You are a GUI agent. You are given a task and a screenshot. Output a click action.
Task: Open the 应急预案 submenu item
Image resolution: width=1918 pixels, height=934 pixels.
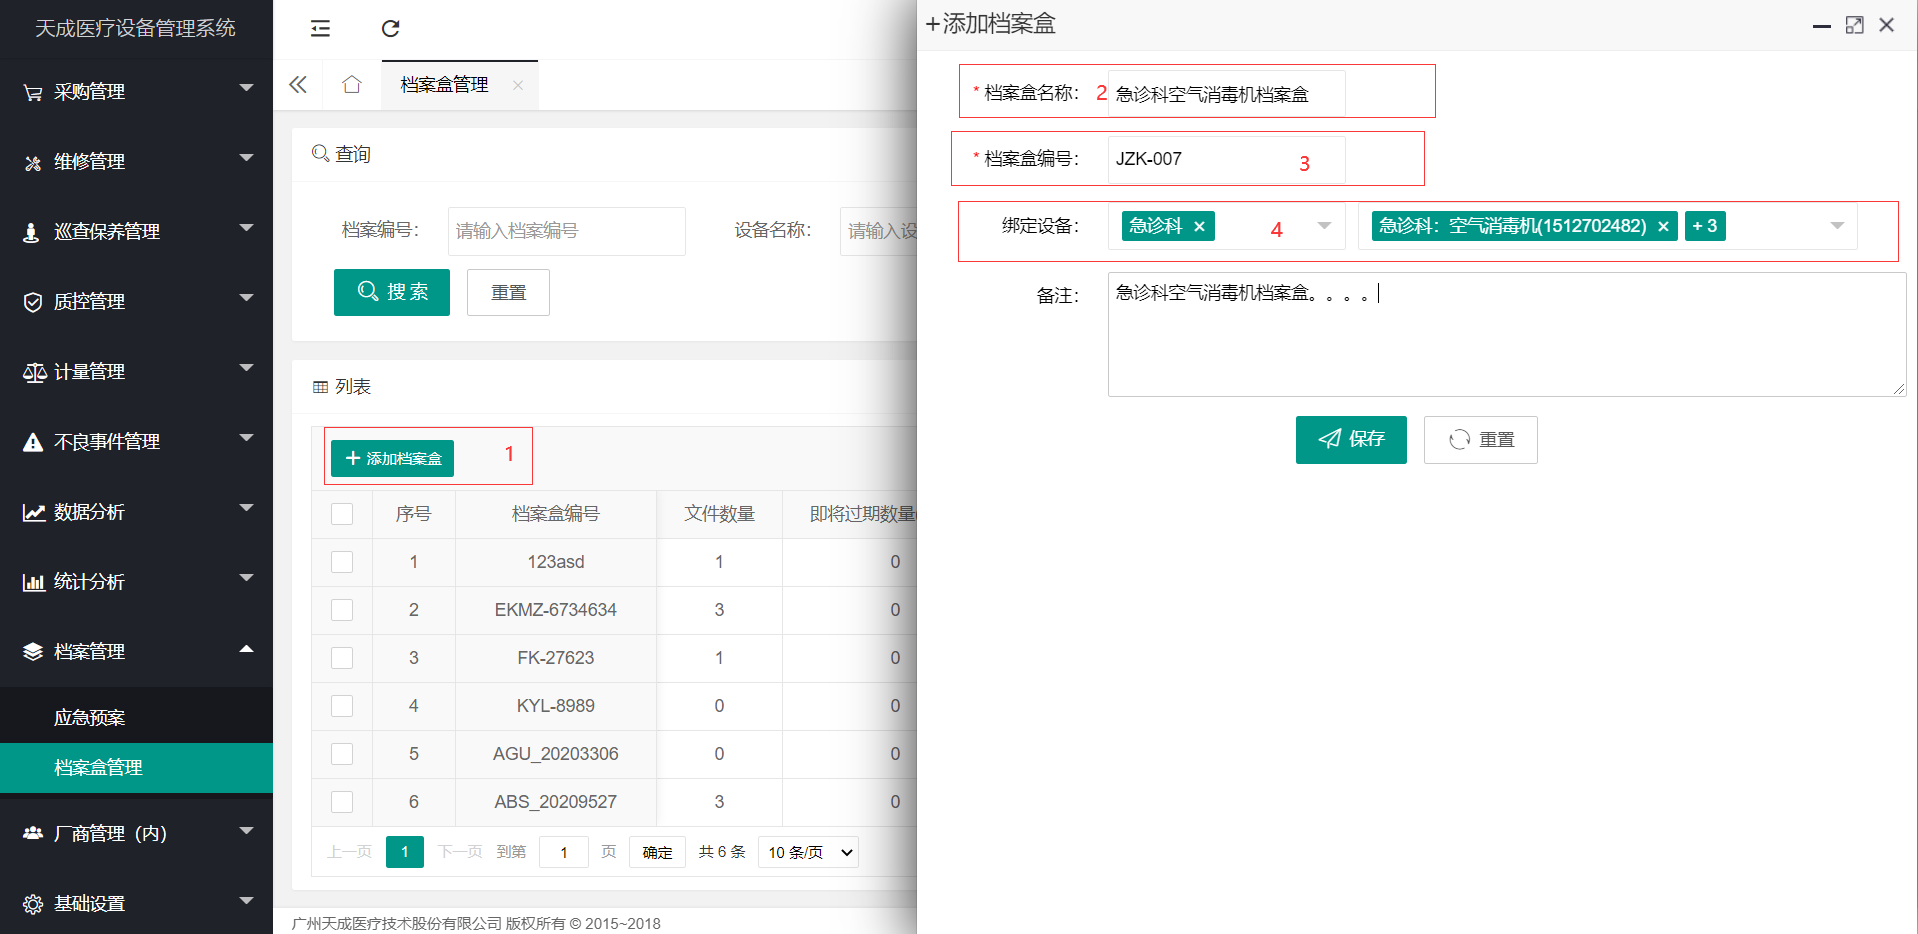point(136,718)
